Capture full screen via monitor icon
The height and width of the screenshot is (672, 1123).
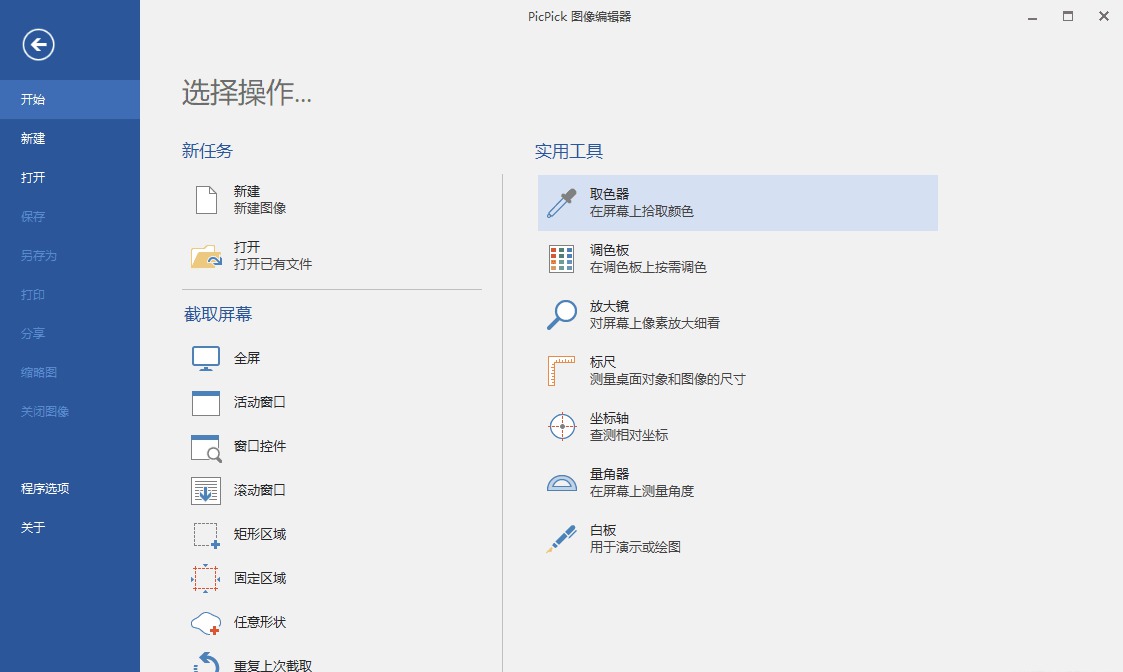206,359
